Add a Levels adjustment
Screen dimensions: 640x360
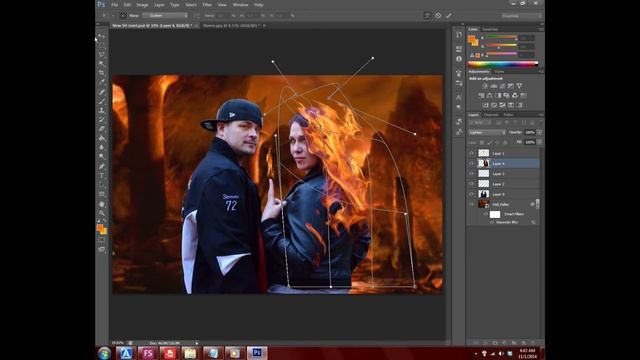tap(494, 86)
